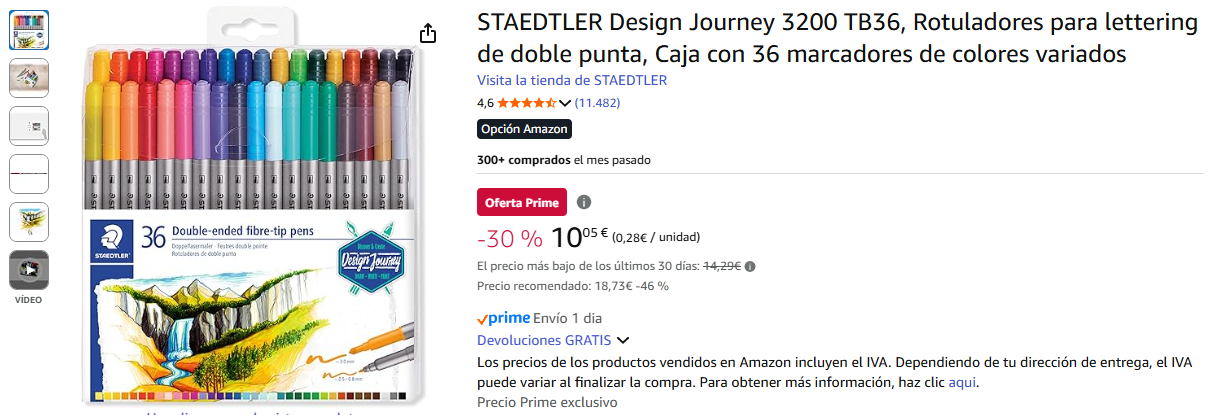
Task: Visit the STAEDTLER store link
Action: [x=572, y=80]
